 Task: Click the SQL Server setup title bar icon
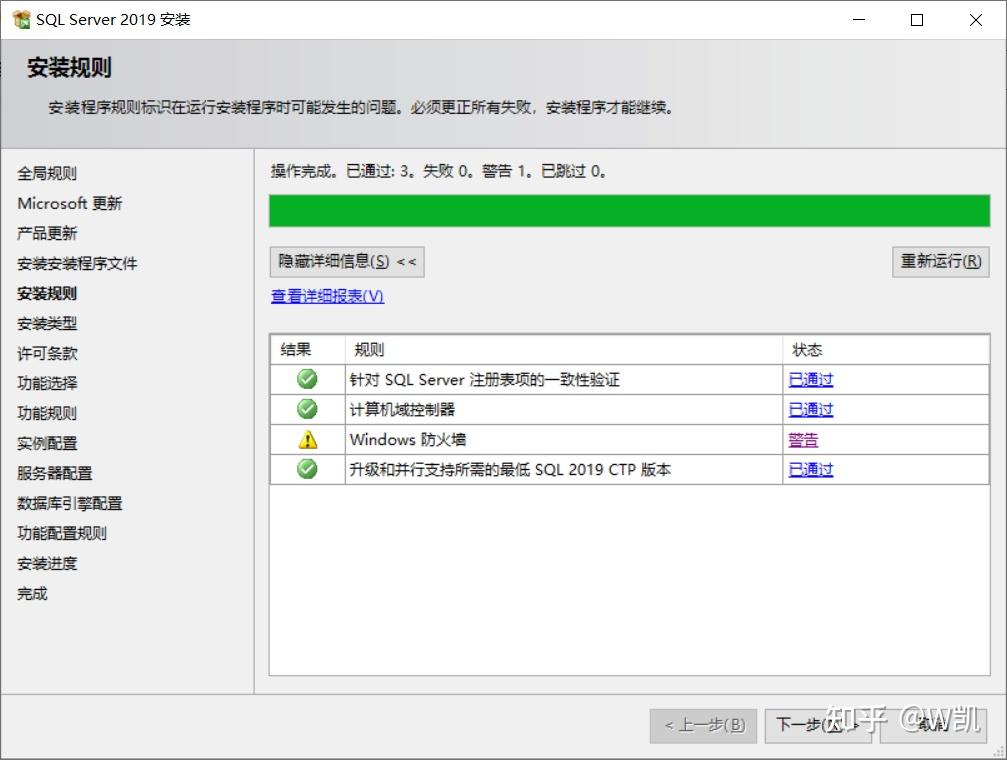click(21, 19)
